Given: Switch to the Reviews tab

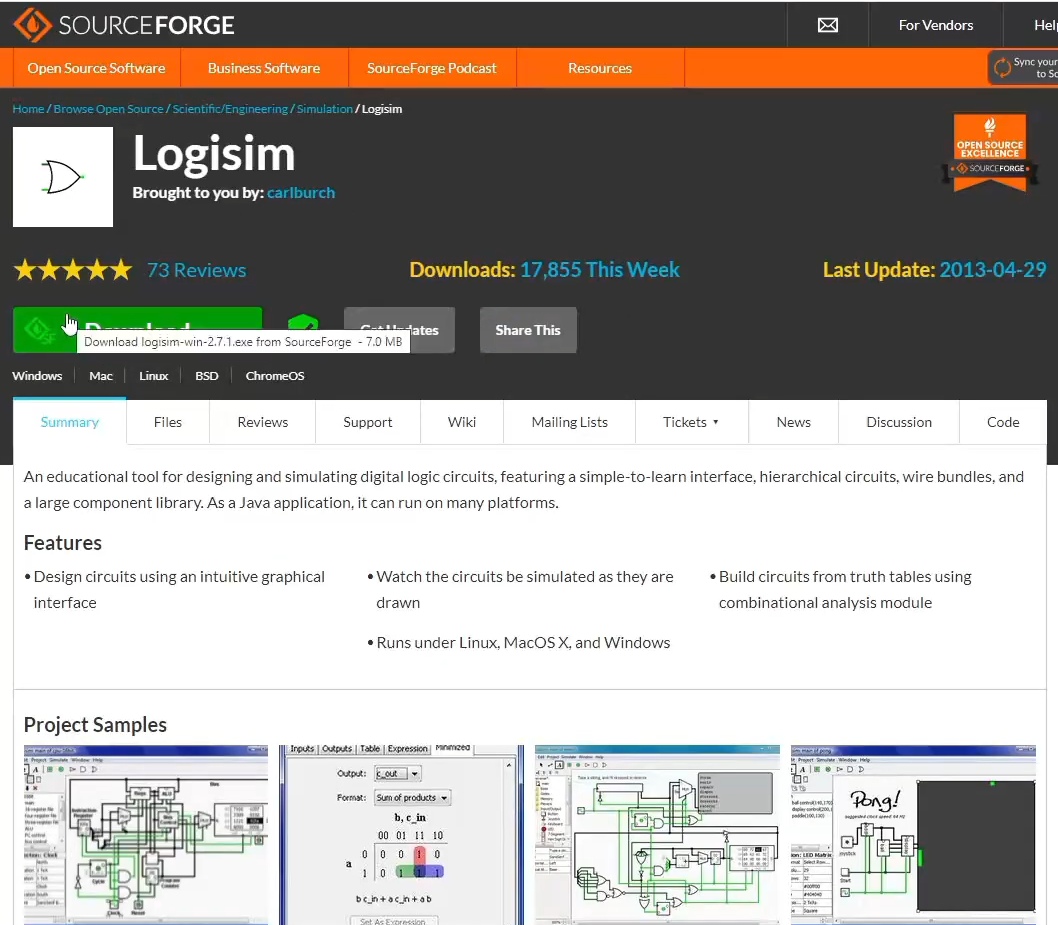Looking at the screenshot, I should pyautogui.click(x=262, y=422).
